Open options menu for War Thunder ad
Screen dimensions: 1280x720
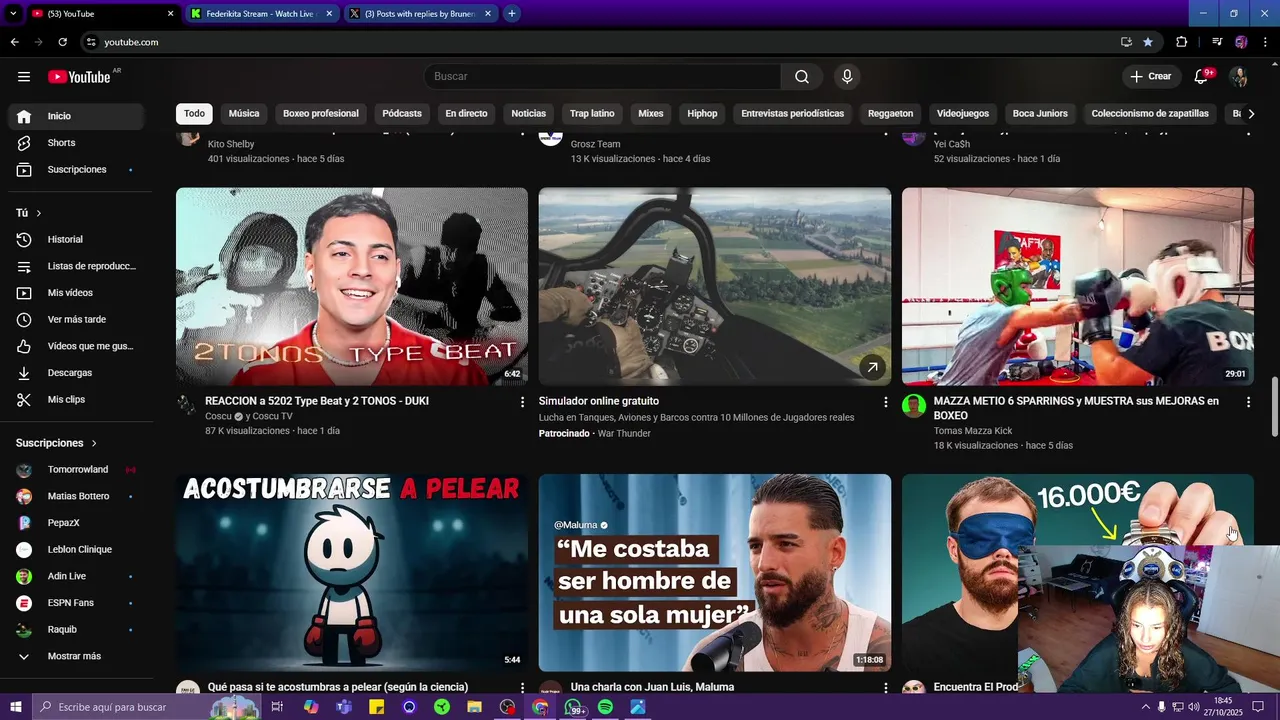click(885, 402)
